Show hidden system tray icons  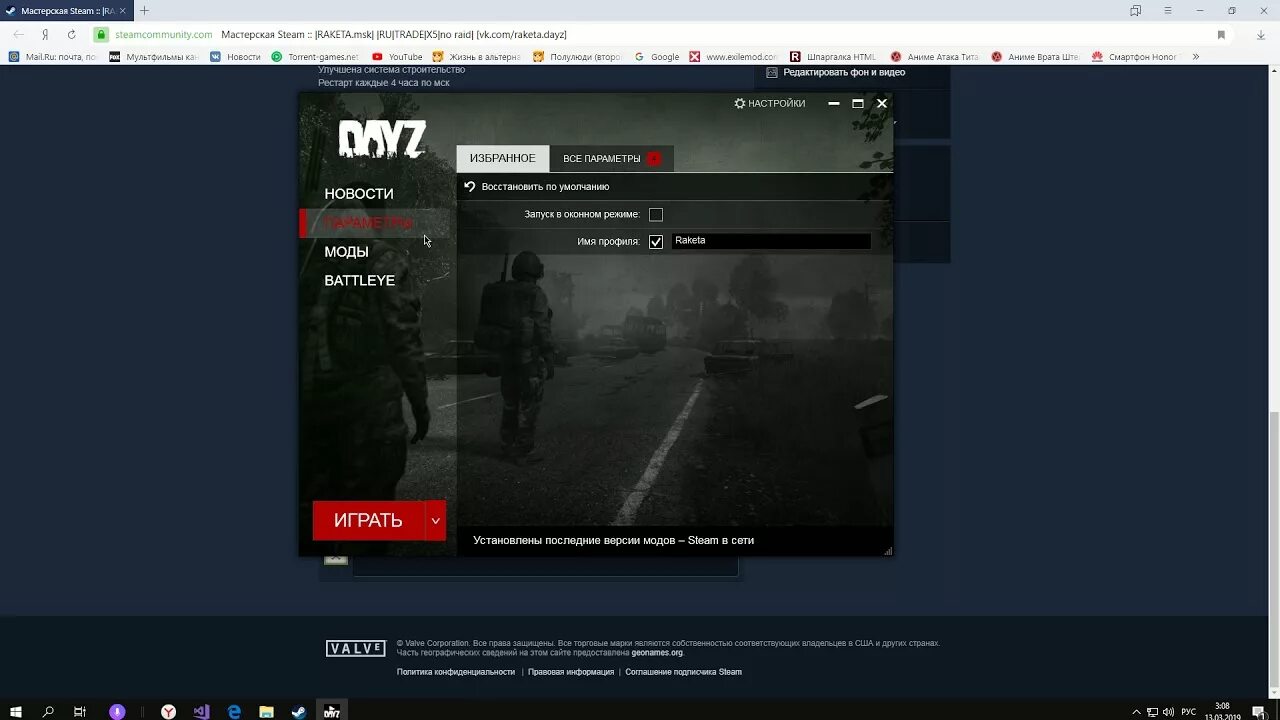coord(1136,711)
